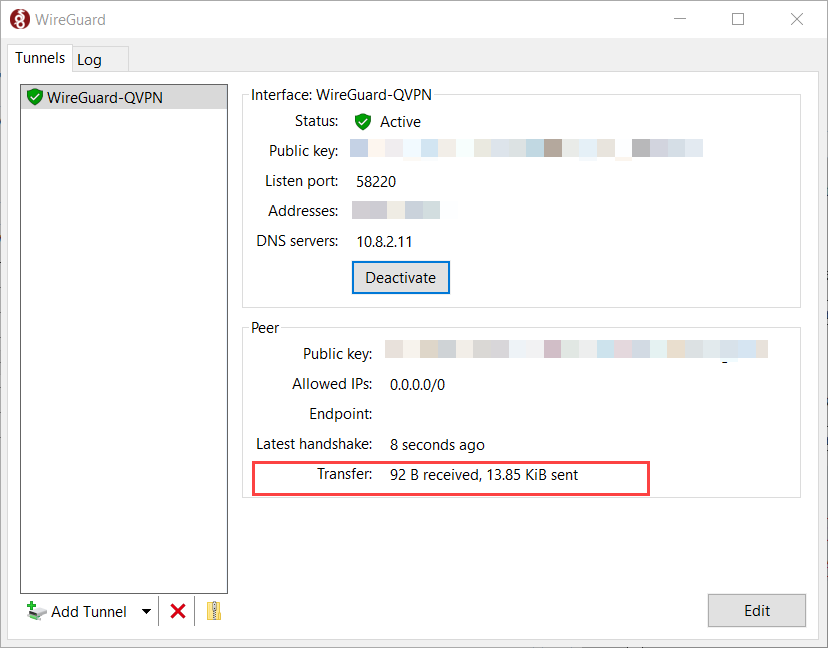Screen dimensions: 828x648
Task: Maximize the WireGuard window
Action: click(738, 19)
